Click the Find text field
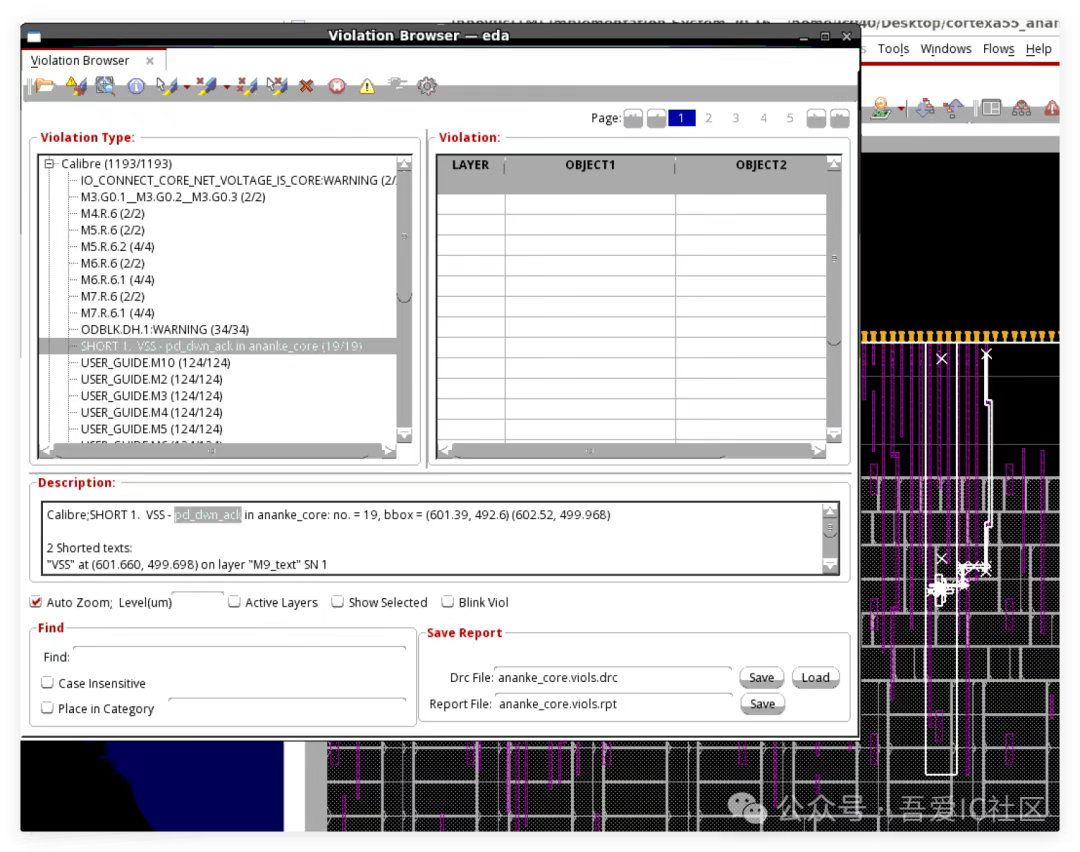 [x=240, y=657]
